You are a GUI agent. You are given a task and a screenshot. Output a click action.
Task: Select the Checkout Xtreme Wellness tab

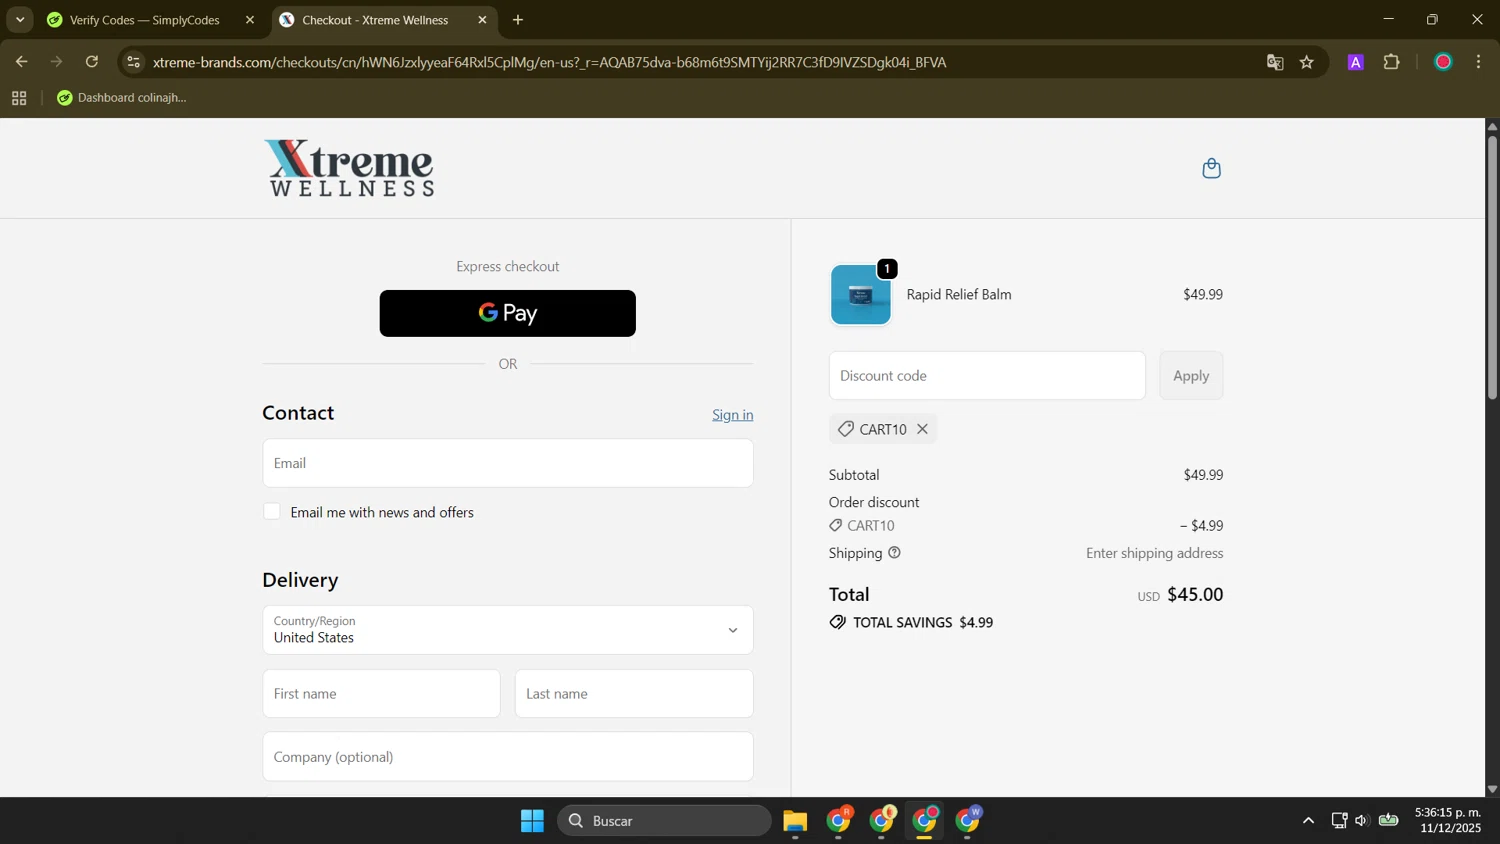tap(374, 20)
